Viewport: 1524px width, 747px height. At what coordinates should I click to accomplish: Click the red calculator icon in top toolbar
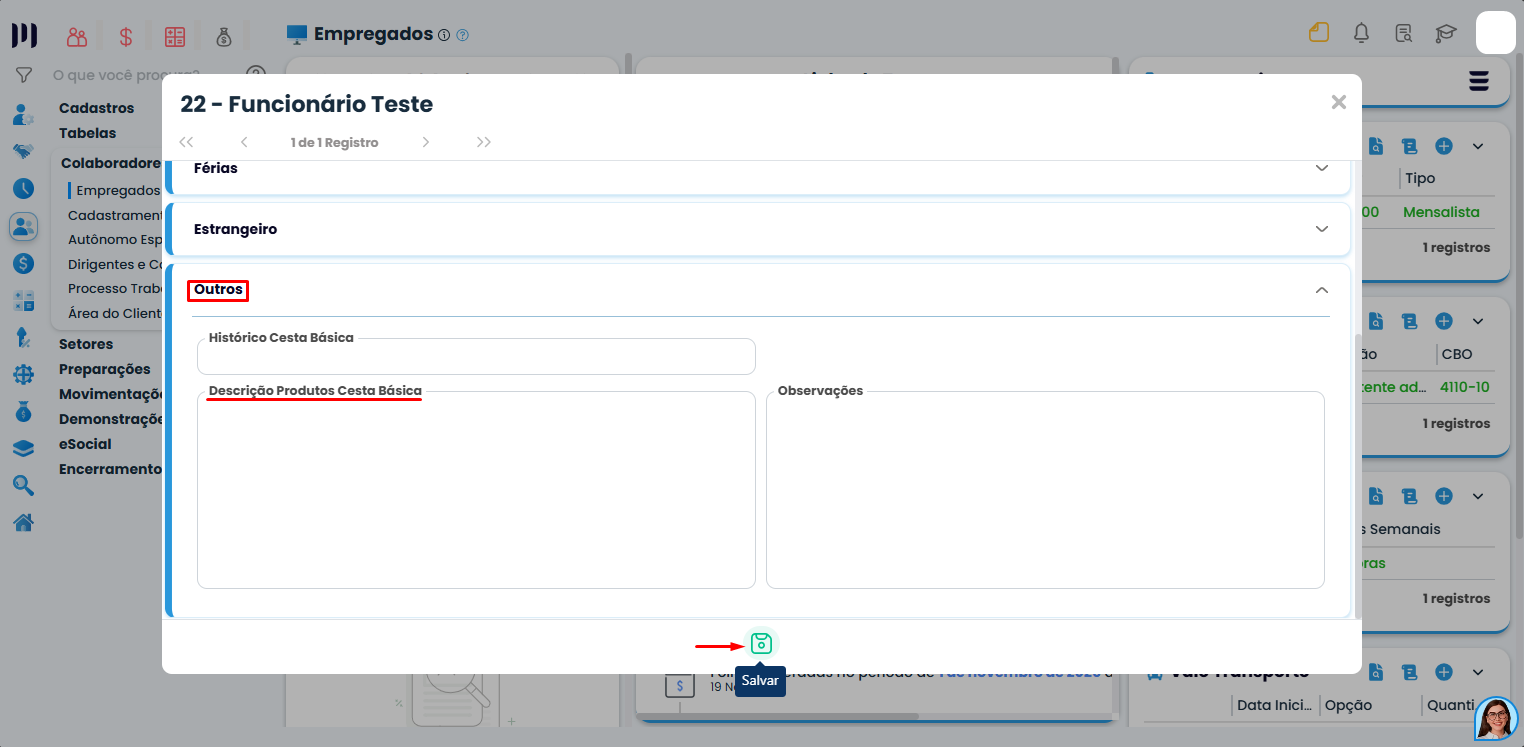click(175, 37)
